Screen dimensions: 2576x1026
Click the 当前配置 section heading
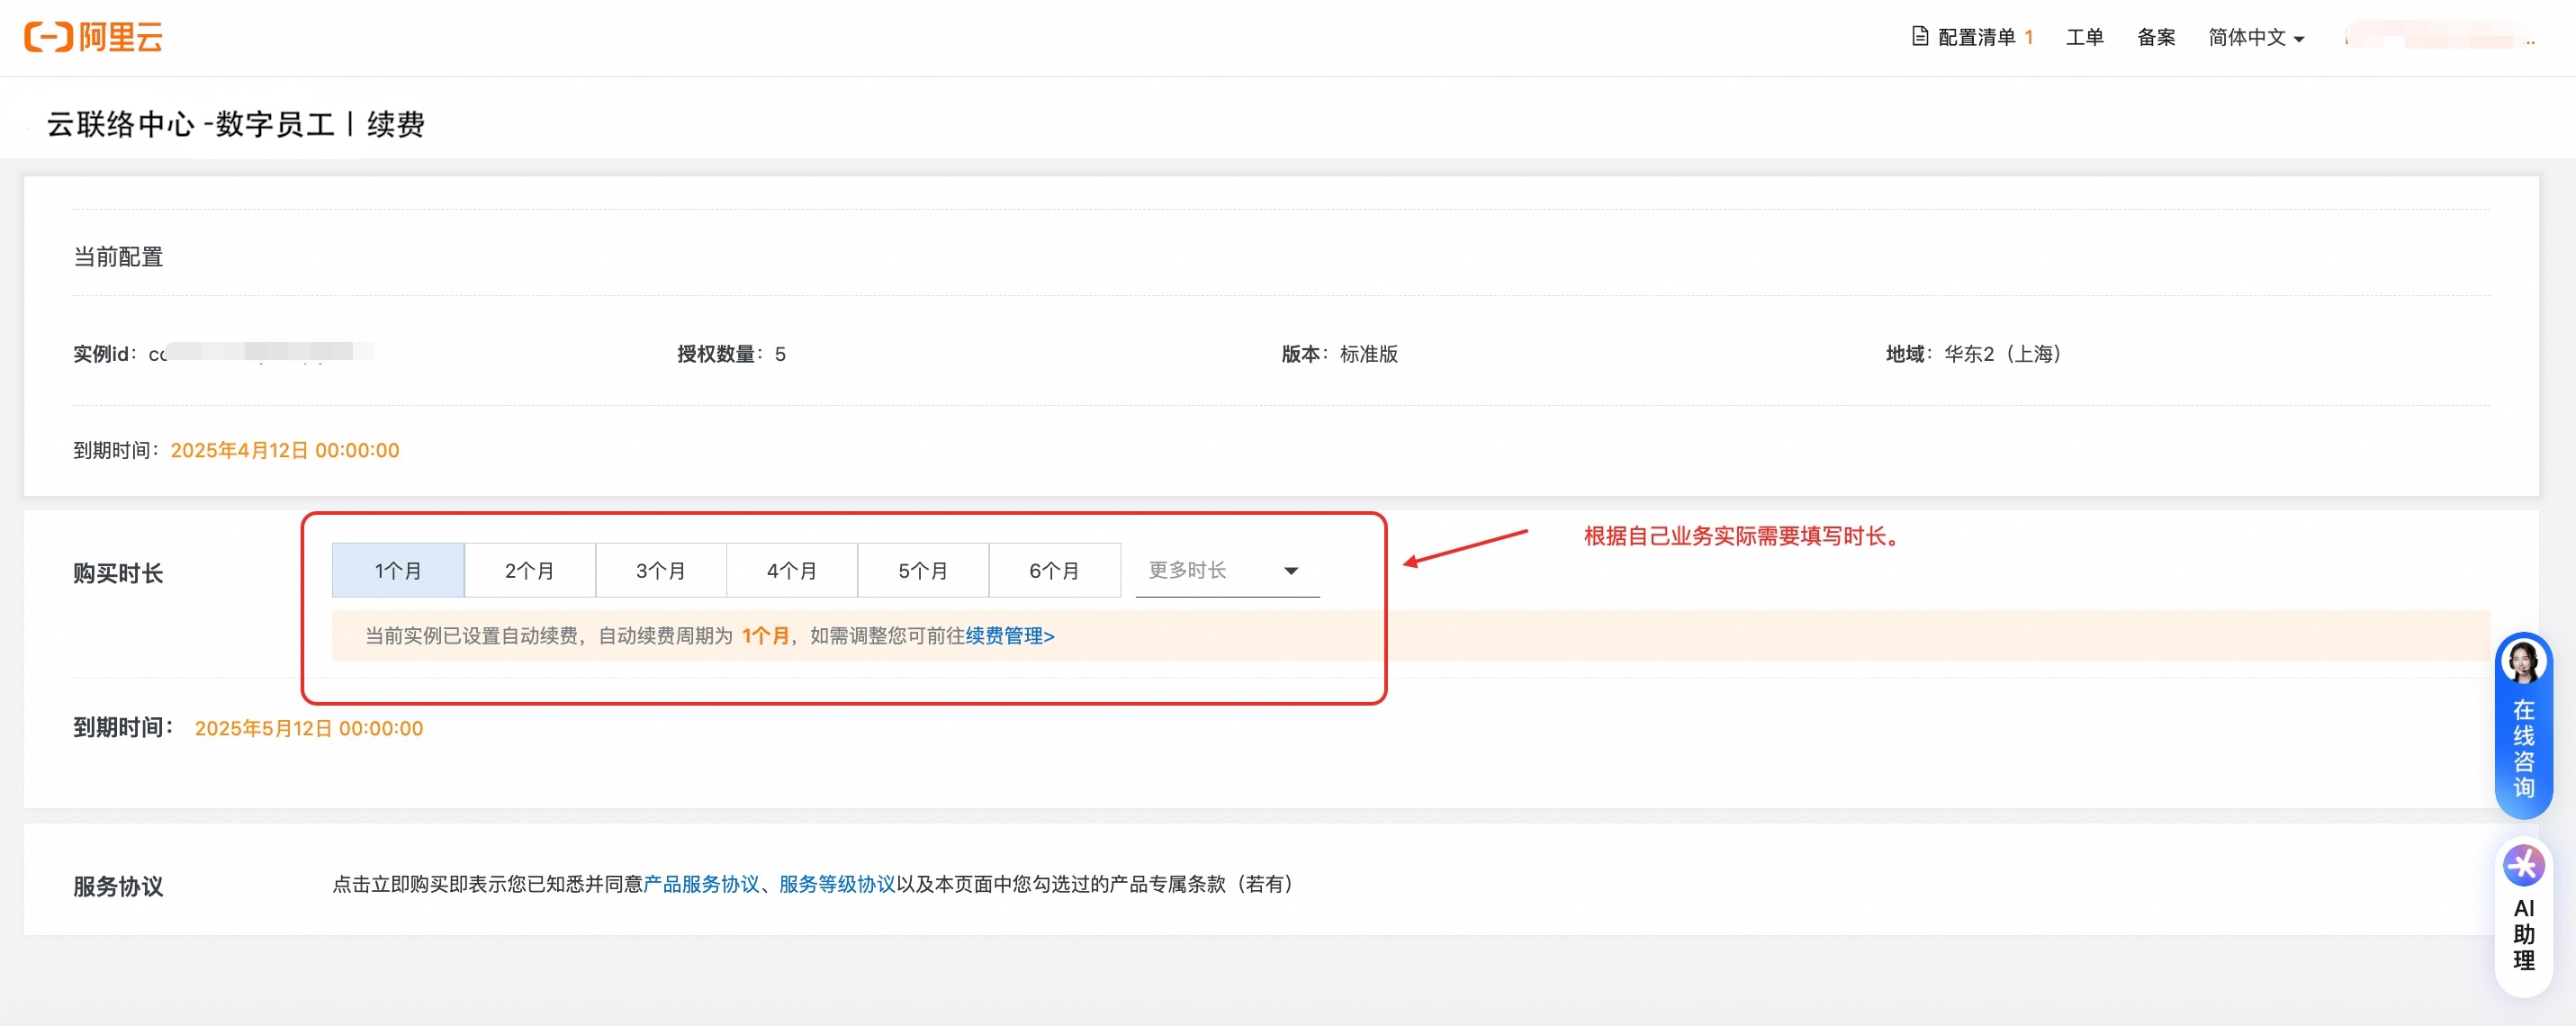pyautogui.click(x=118, y=257)
